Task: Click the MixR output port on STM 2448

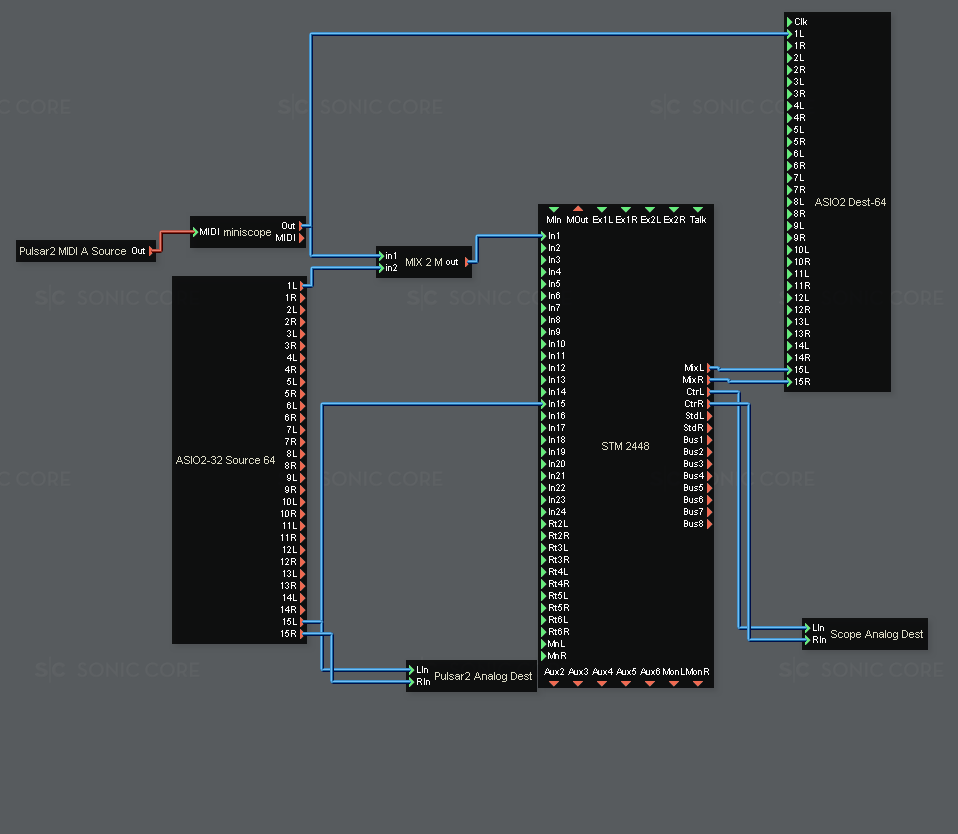Action: (x=709, y=380)
